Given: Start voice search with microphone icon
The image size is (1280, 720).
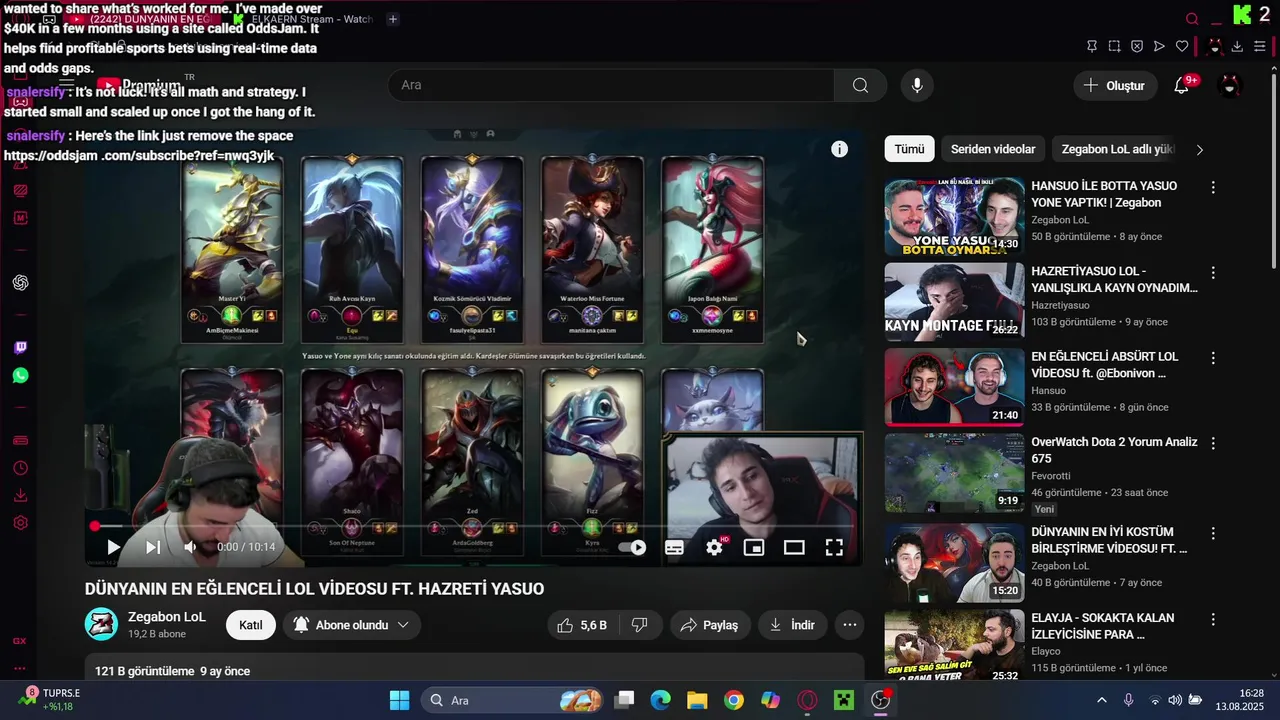Looking at the screenshot, I should click(917, 85).
